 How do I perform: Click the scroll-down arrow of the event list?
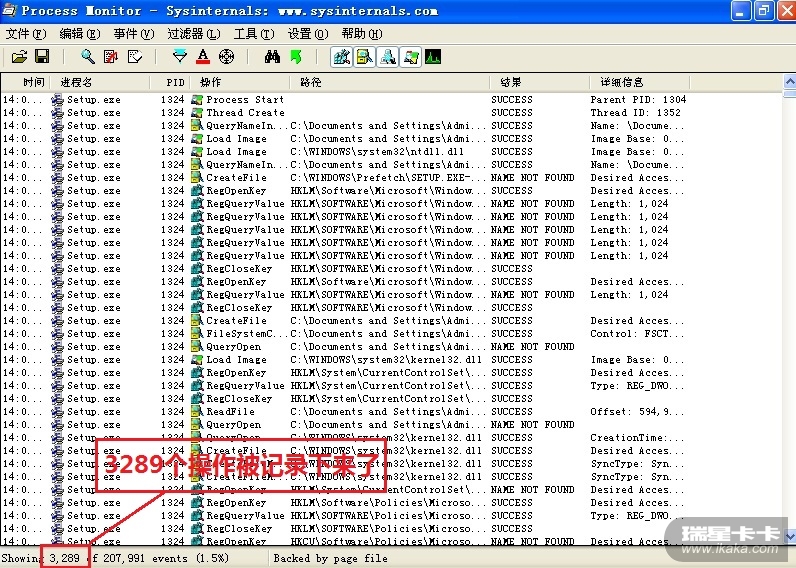click(x=790, y=536)
